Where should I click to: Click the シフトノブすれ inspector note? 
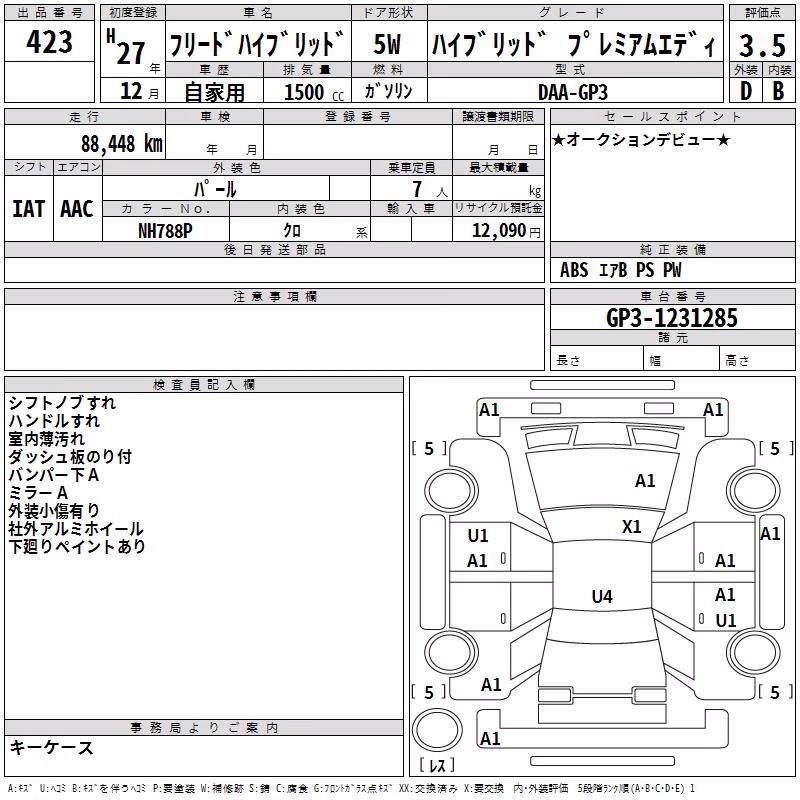(62, 403)
